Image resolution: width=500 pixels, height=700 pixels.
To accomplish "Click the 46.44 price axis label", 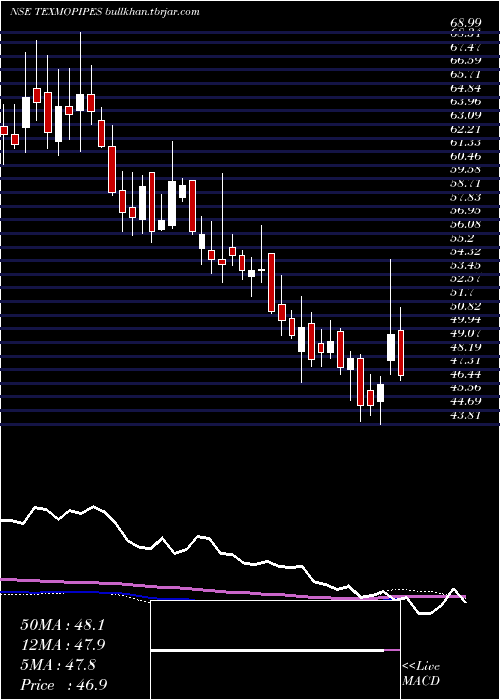I will pos(465,374).
